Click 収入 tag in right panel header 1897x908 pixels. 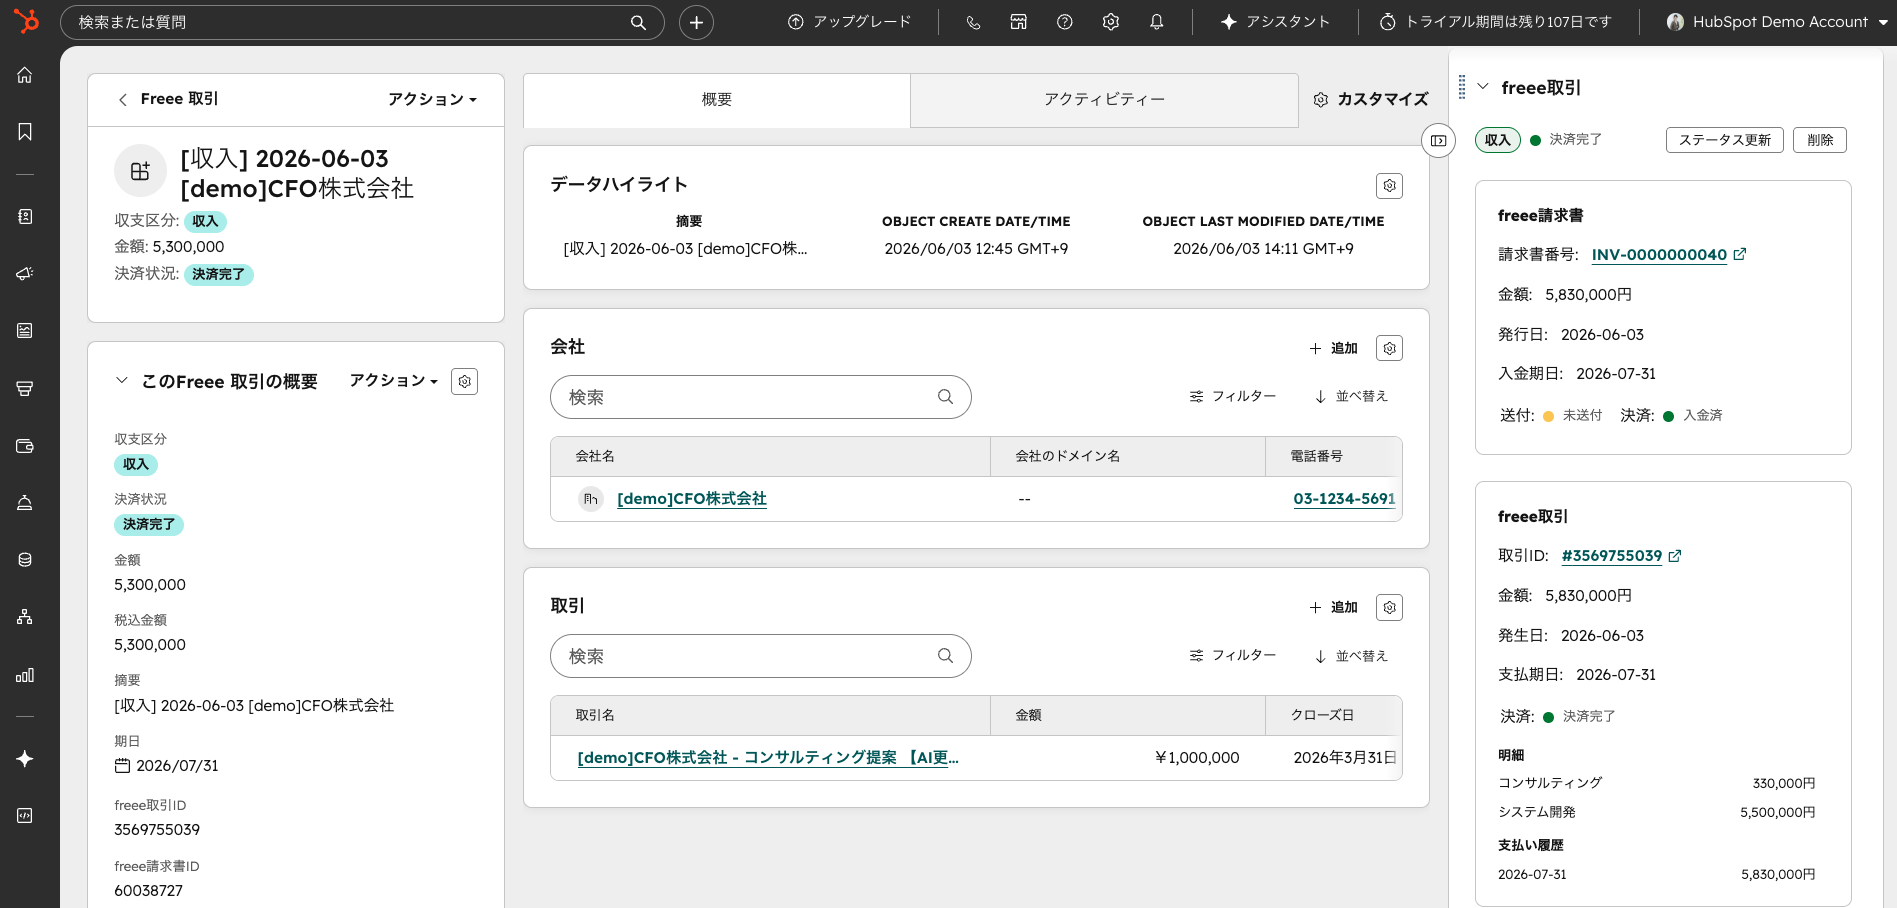[x=1498, y=140]
